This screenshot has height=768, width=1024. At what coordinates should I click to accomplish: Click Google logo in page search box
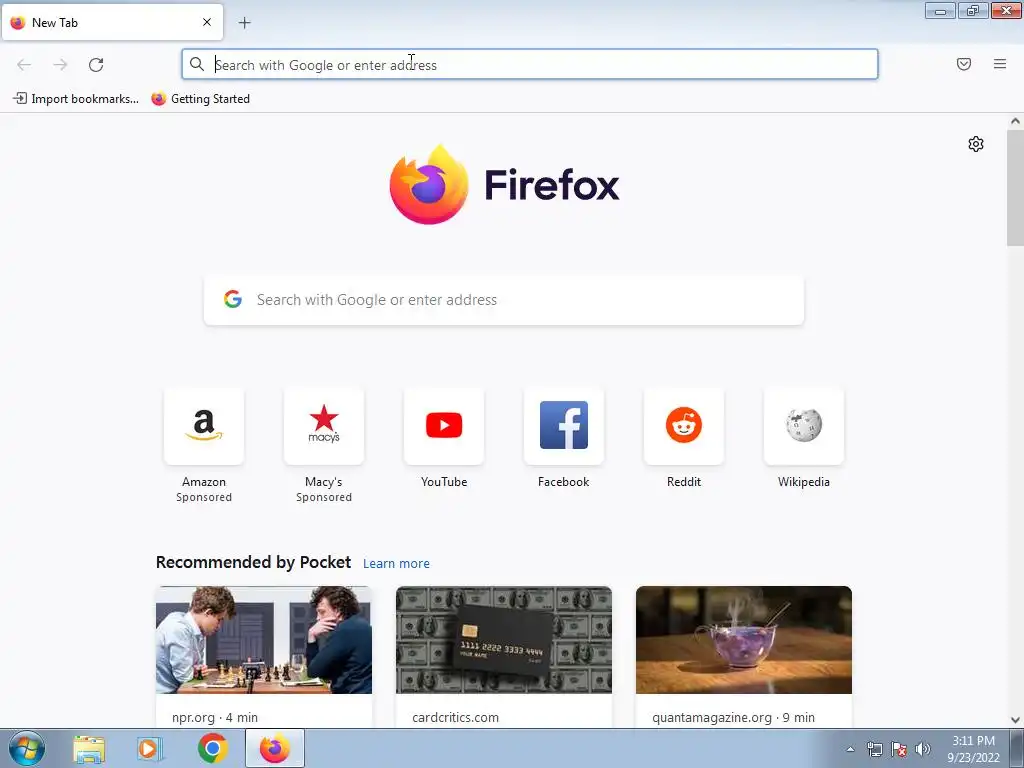click(x=232, y=299)
